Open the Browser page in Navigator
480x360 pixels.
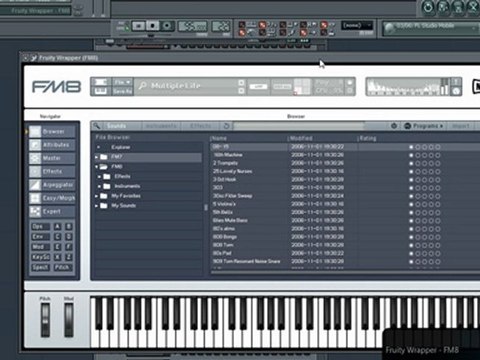(x=52, y=132)
